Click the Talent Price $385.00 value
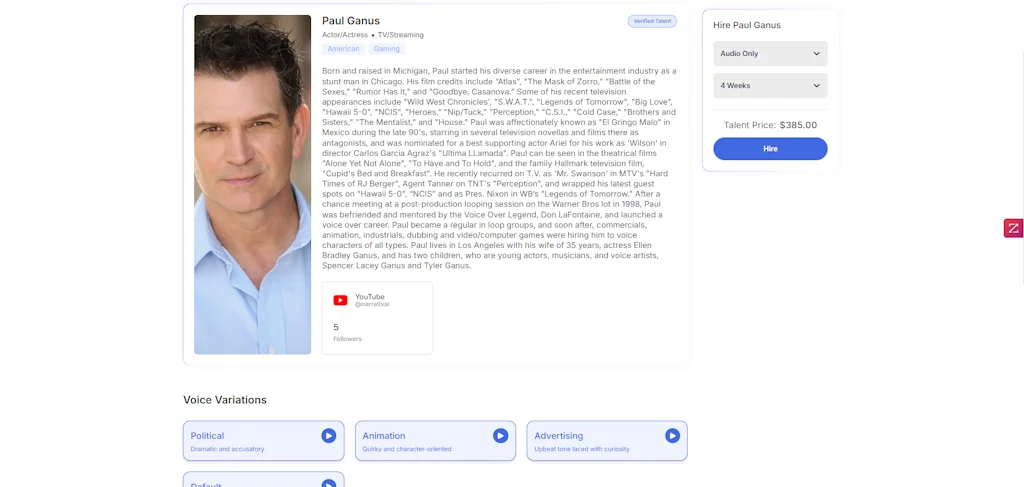1024x487 pixels. 798,125
